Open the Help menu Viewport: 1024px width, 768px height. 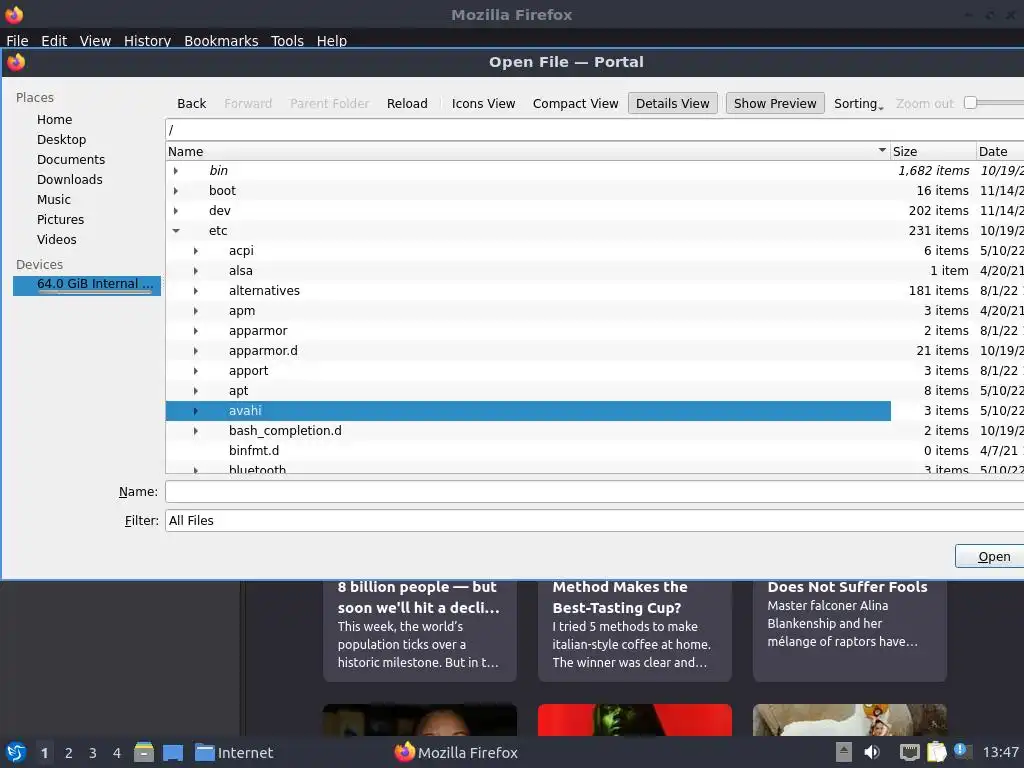[x=332, y=40]
